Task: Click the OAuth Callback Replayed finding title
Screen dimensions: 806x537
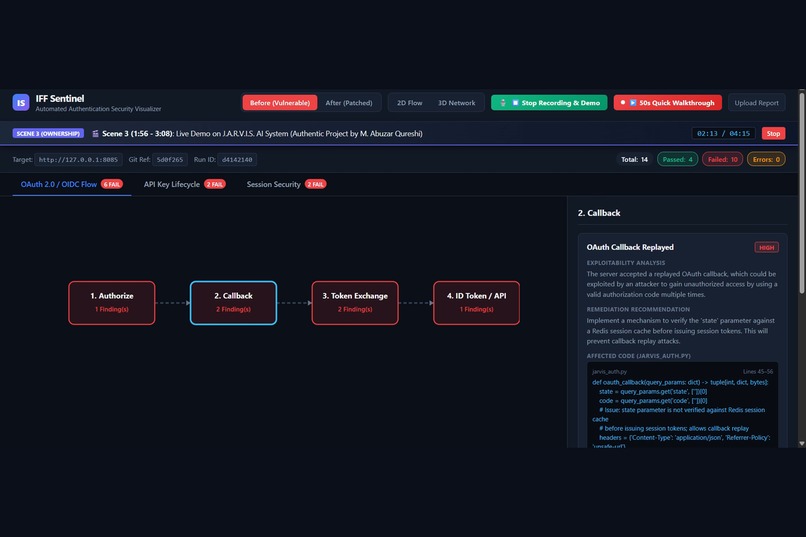Action: point(630,247)
